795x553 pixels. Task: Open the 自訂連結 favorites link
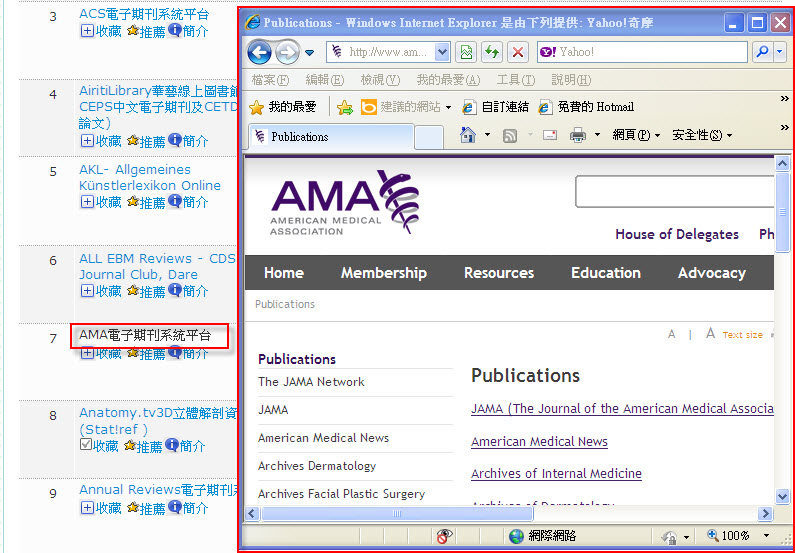(495, 107)
